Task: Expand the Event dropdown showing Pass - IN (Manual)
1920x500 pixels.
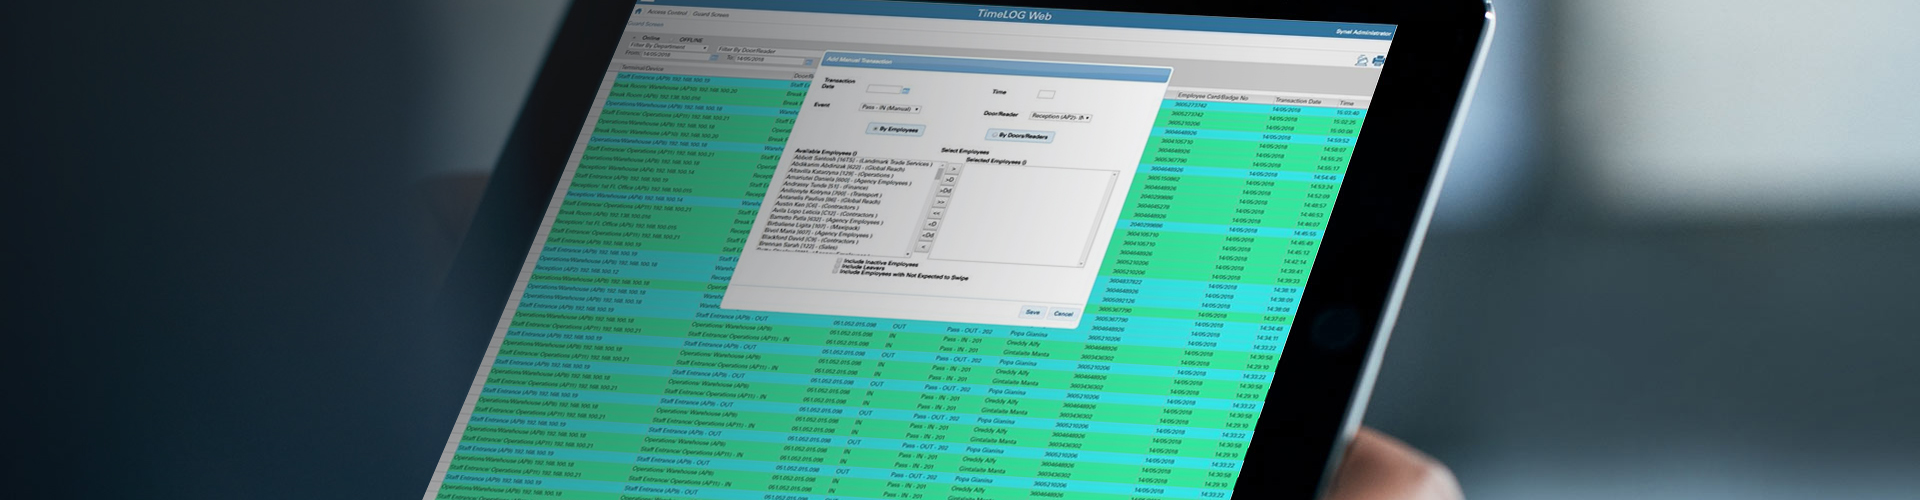Action: pyautogui.click(x=890, y=108)
